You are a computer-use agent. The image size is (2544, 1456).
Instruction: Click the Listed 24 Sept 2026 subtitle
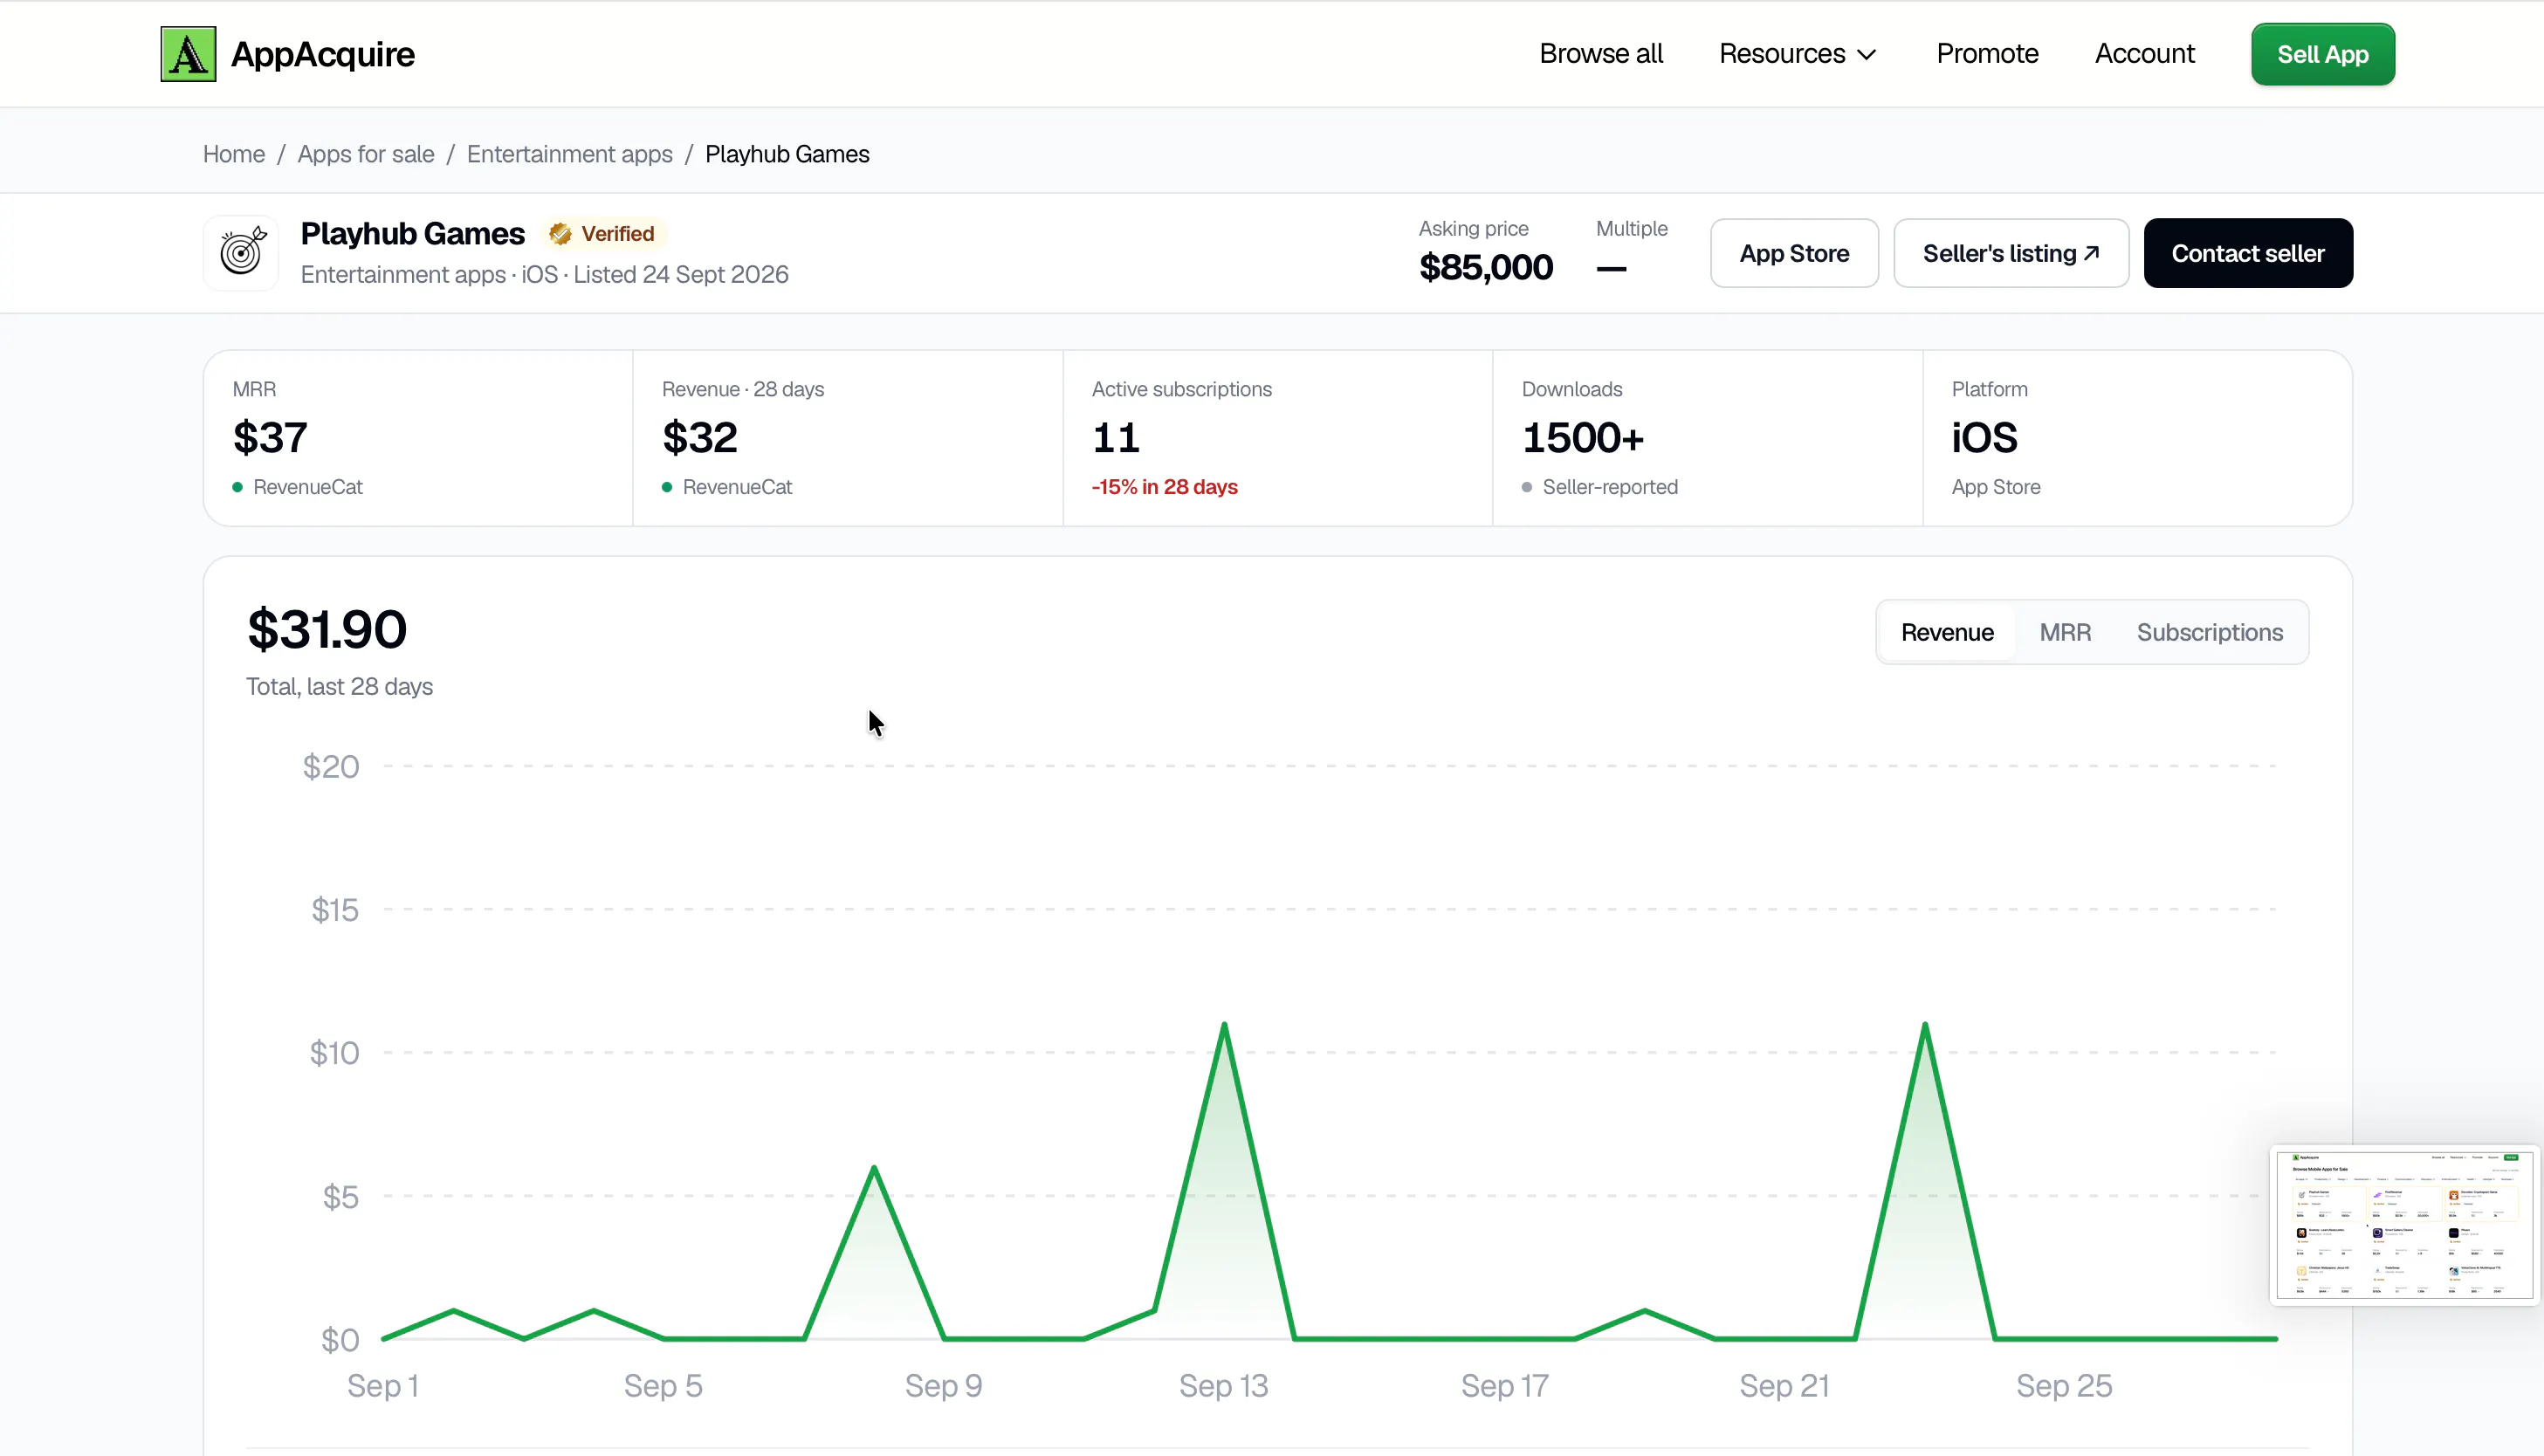tap(681, 275)
